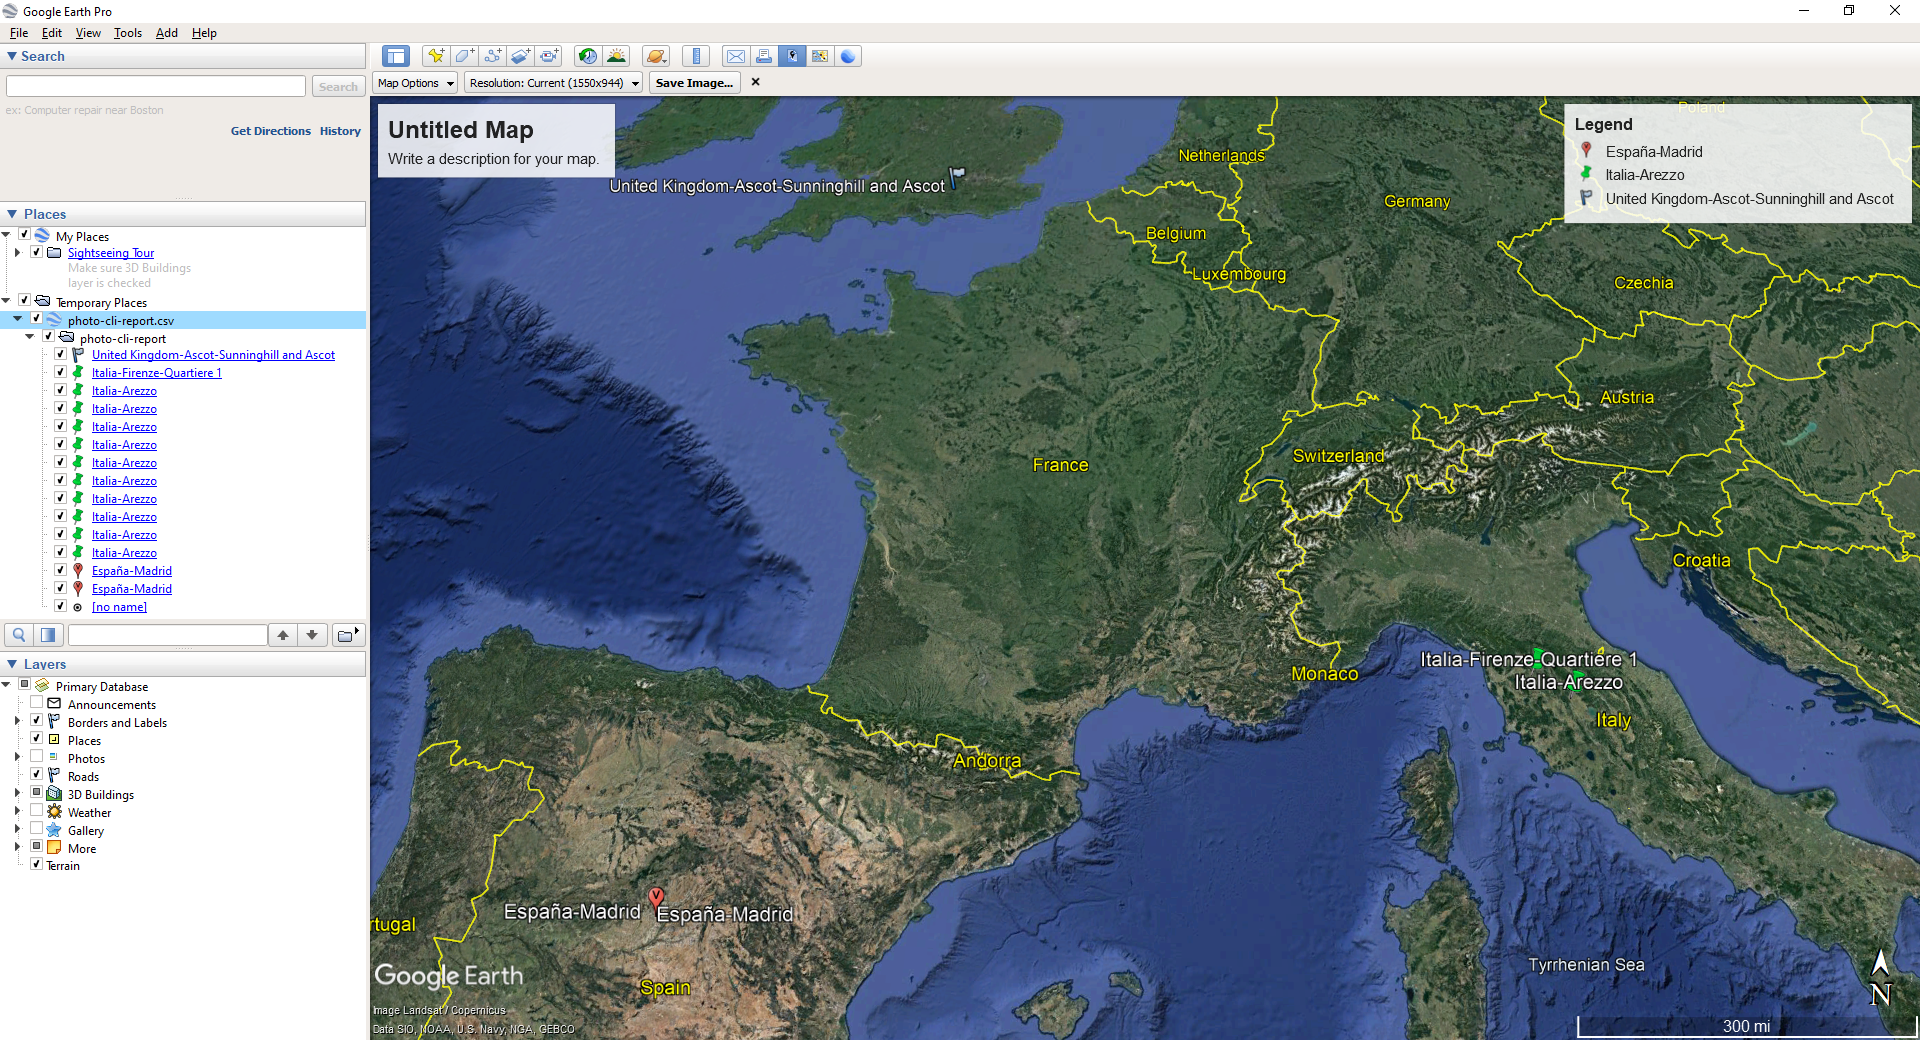Uncheck the Italia-Firenze-Quartiere 1 placemark
The width and height of the screenshot is (1920, 1040).
pos(60,371)
